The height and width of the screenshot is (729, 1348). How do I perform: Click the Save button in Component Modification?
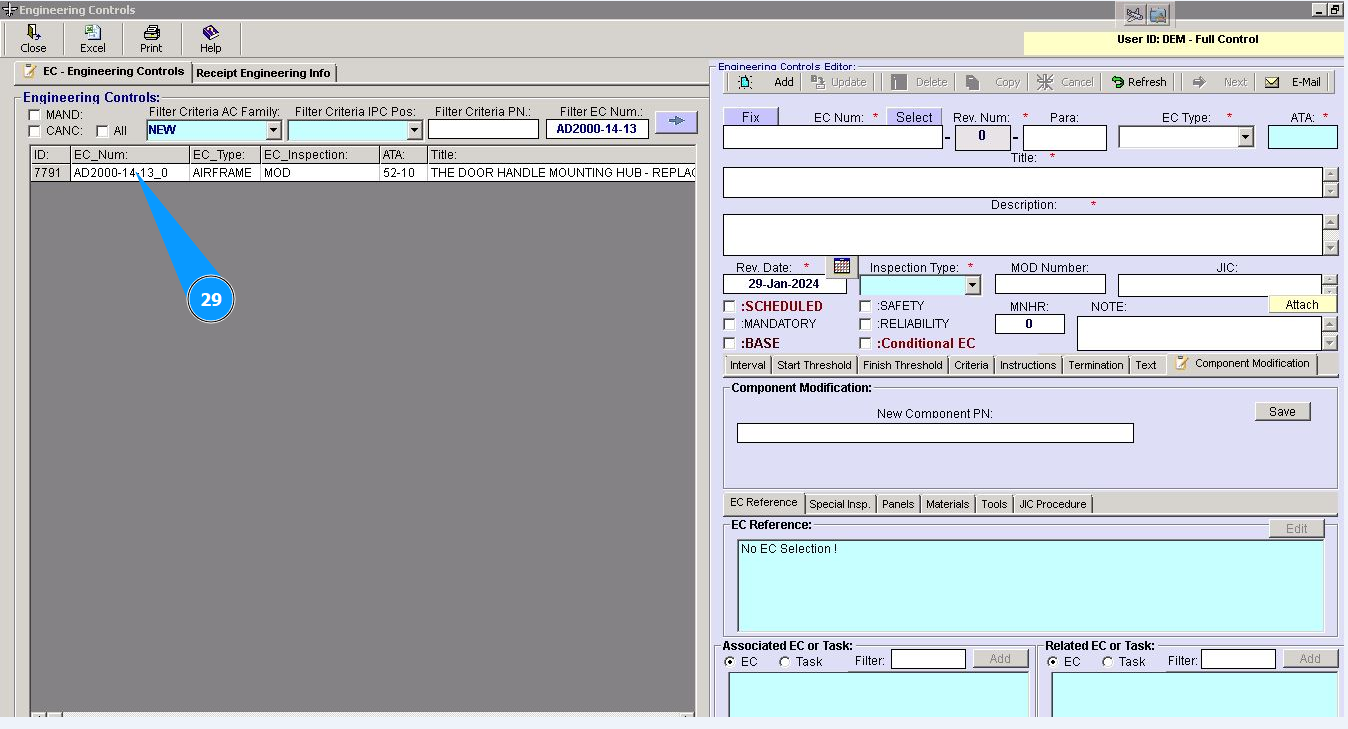(1282, 411)
